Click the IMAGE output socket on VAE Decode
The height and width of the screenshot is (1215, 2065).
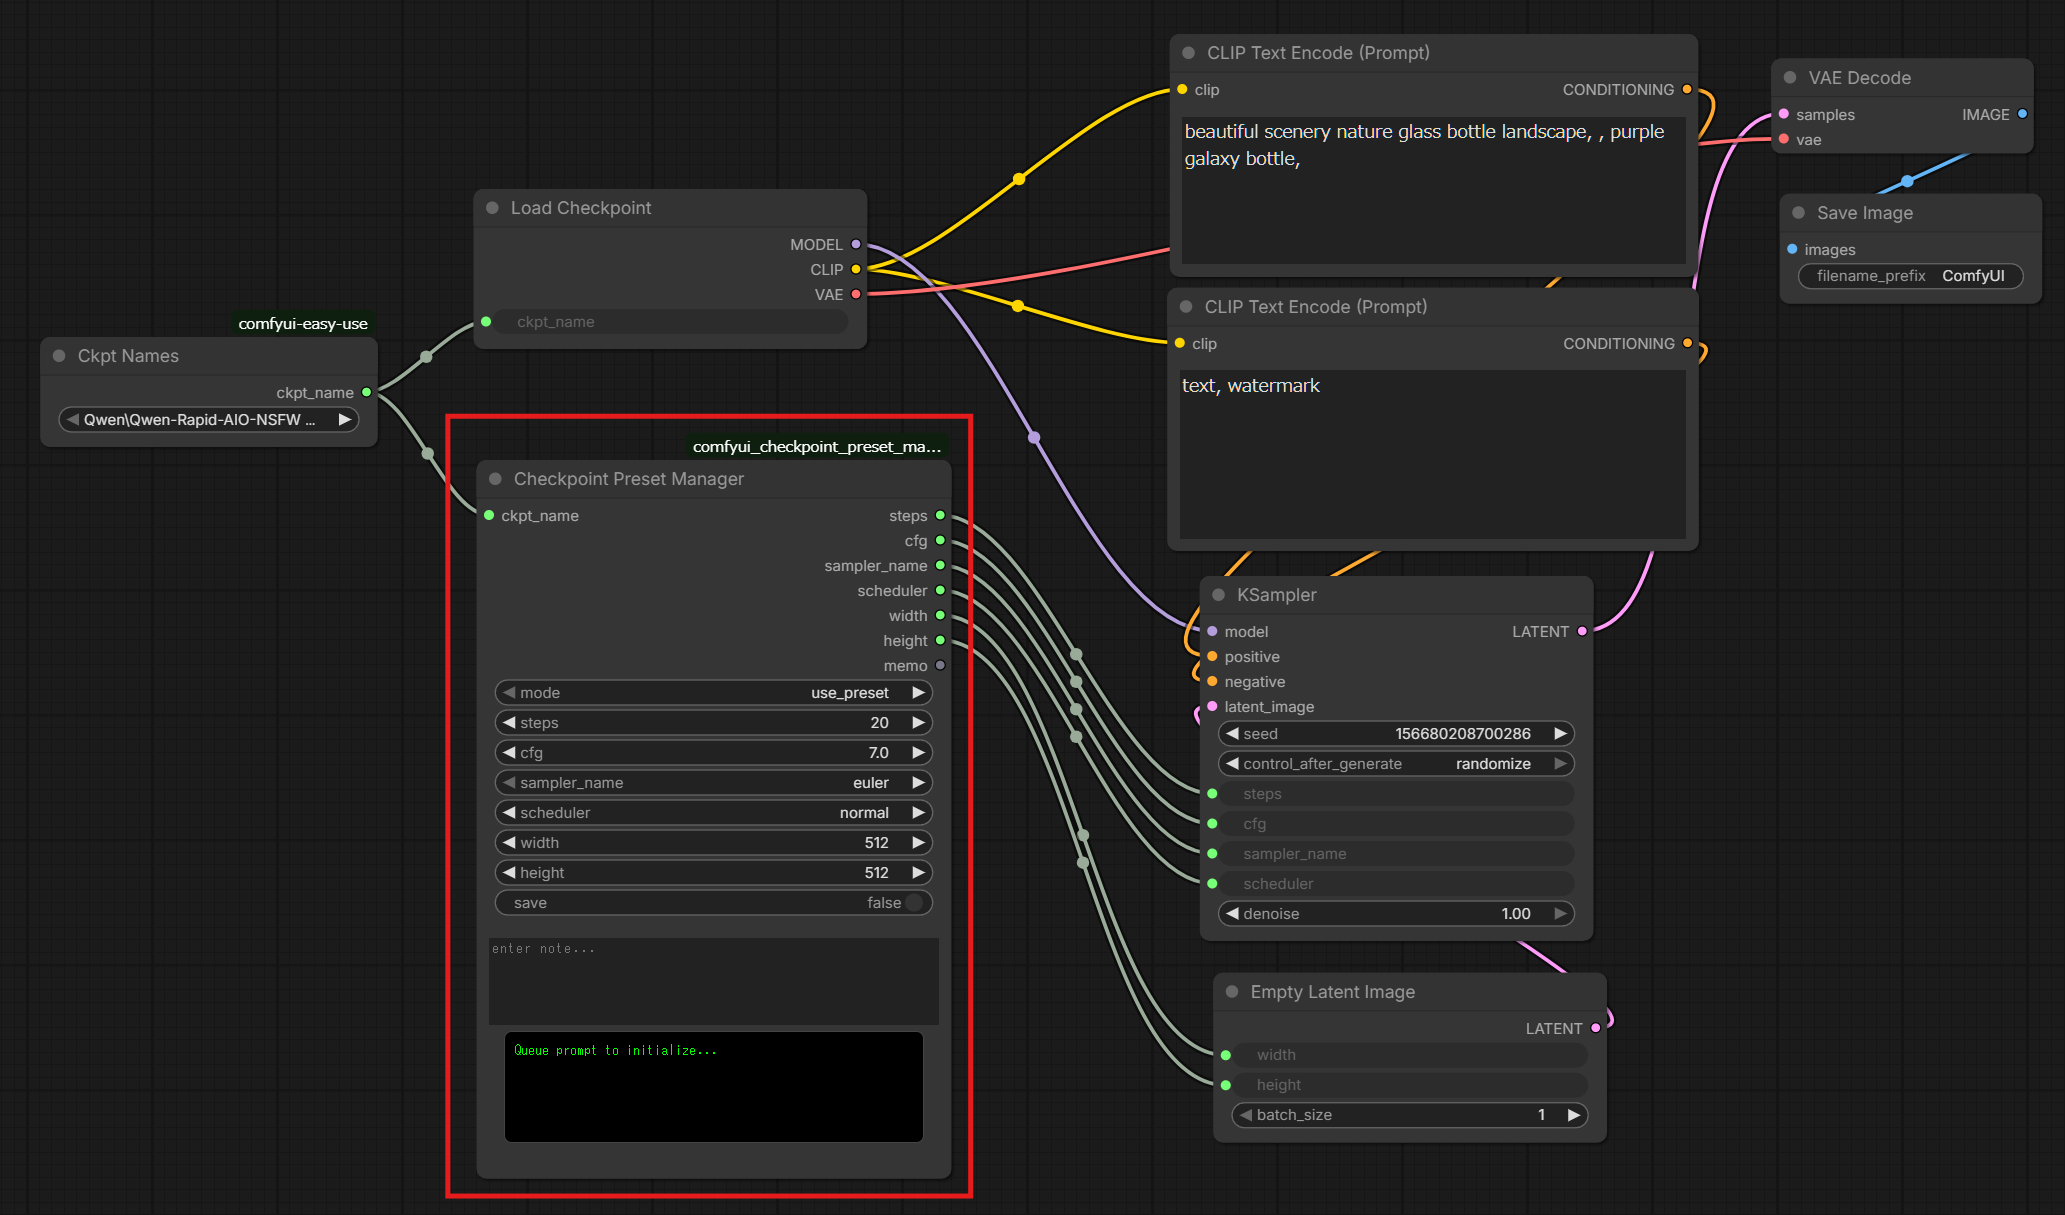click(x=2022, y=114)
